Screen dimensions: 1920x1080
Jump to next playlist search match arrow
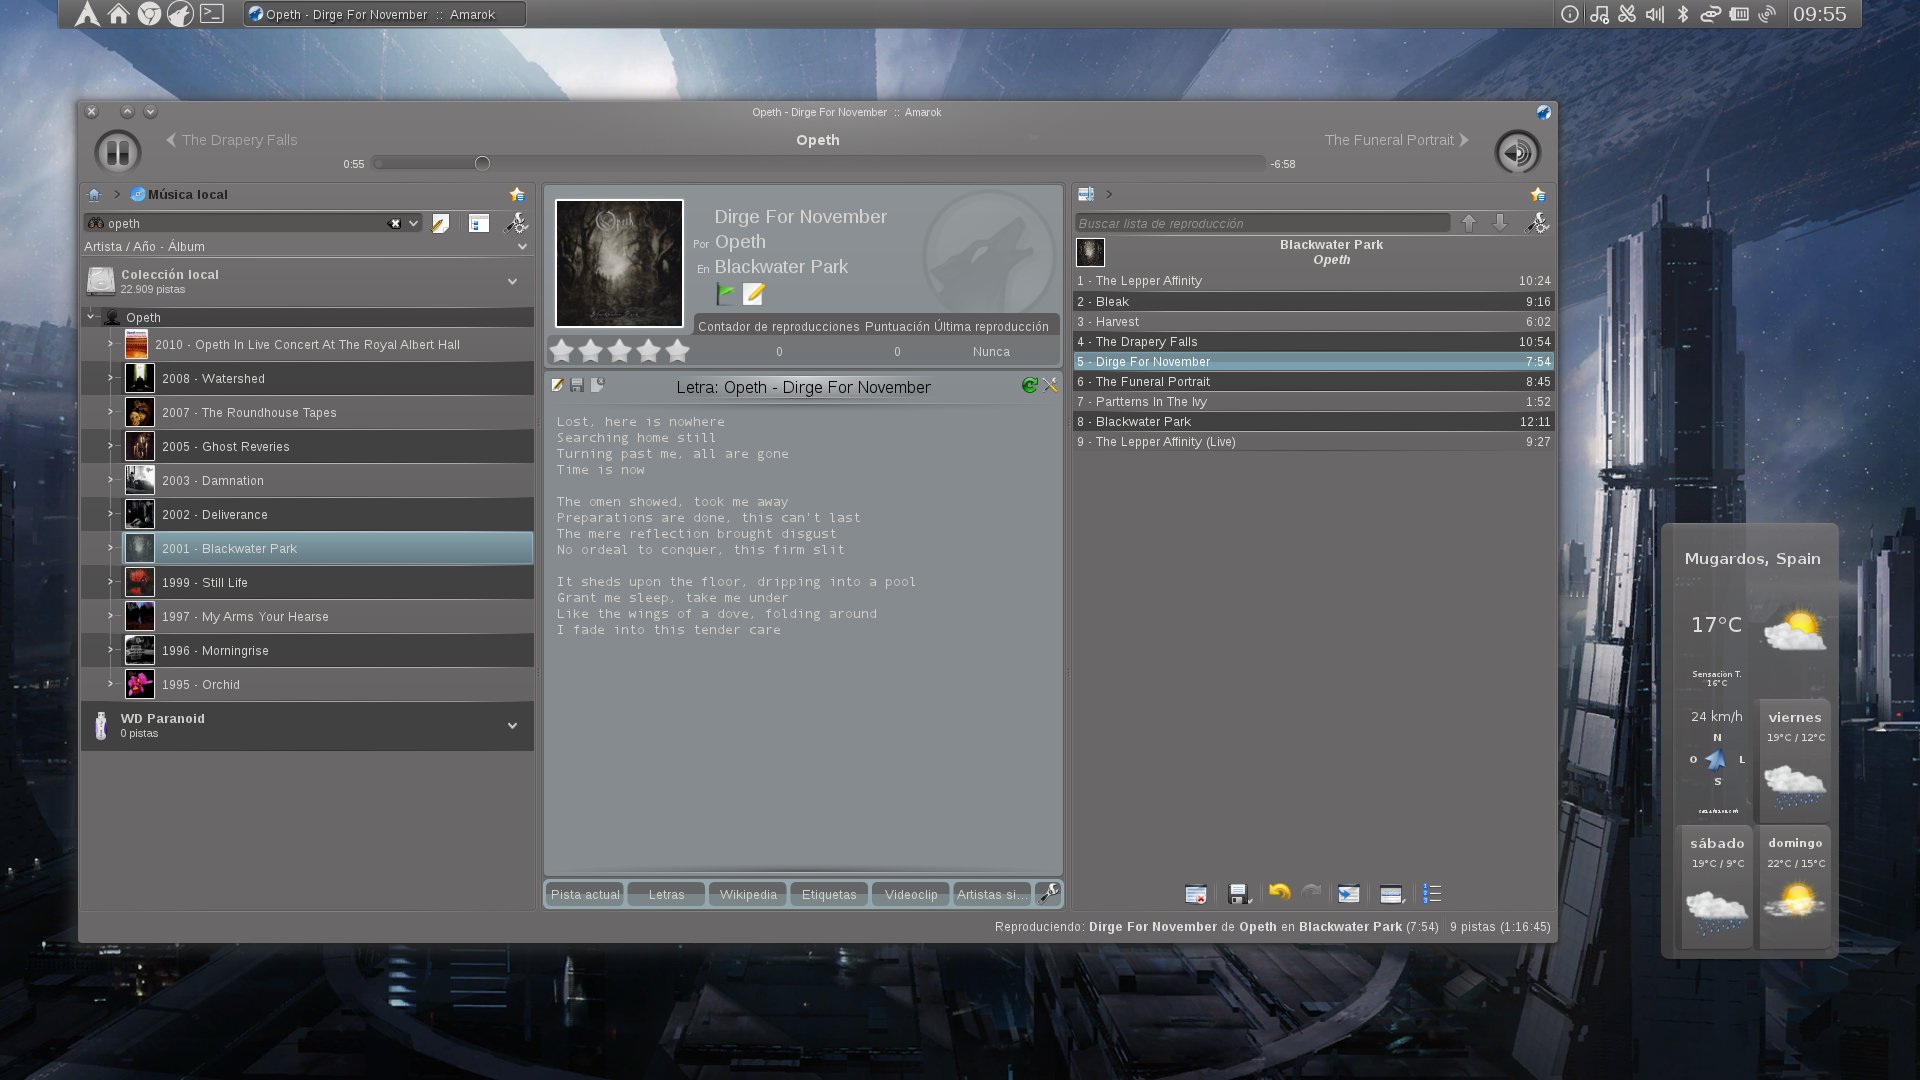click(1500, 223)
